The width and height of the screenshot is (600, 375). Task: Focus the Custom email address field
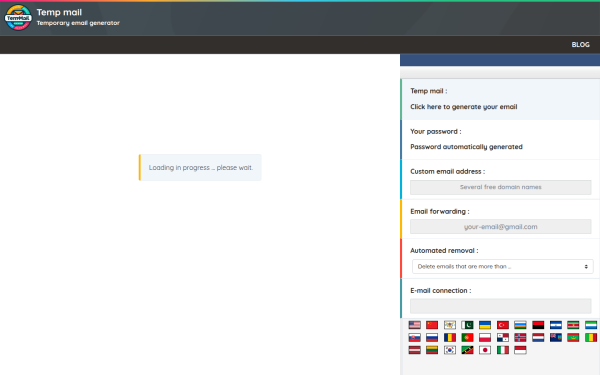501,187
